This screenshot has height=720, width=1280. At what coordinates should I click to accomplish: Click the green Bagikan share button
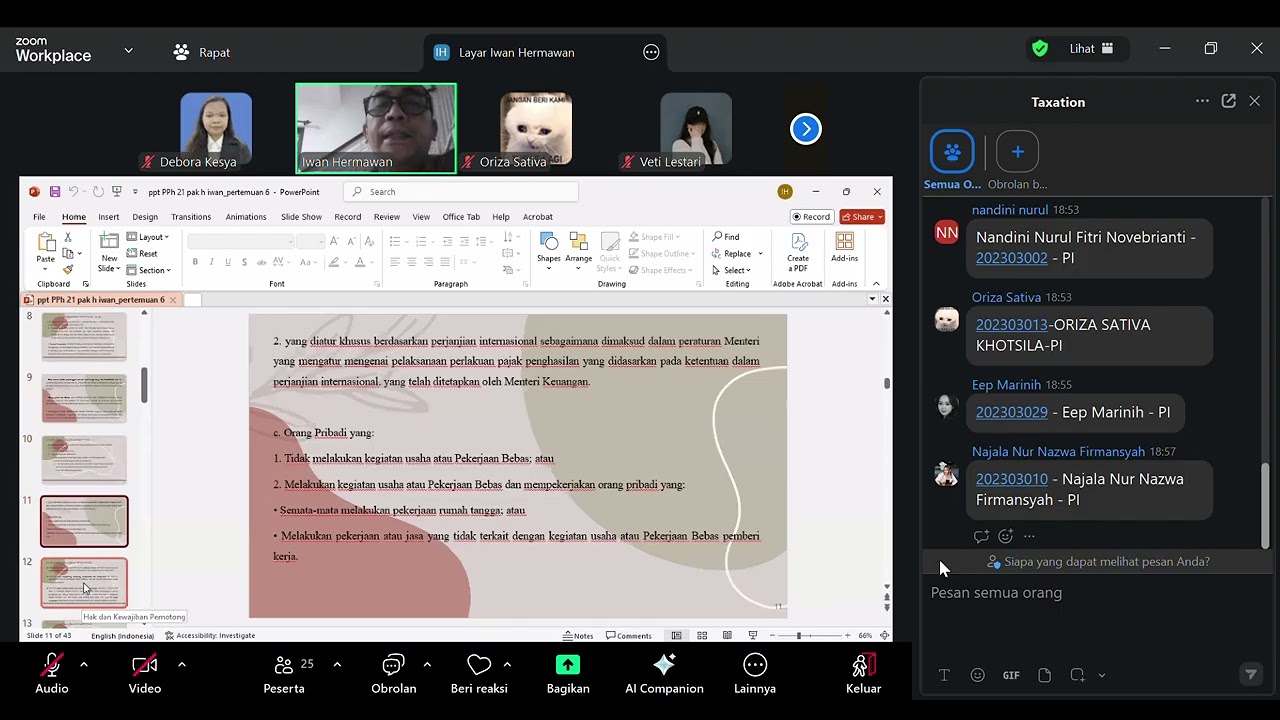[x=568, y=674]
